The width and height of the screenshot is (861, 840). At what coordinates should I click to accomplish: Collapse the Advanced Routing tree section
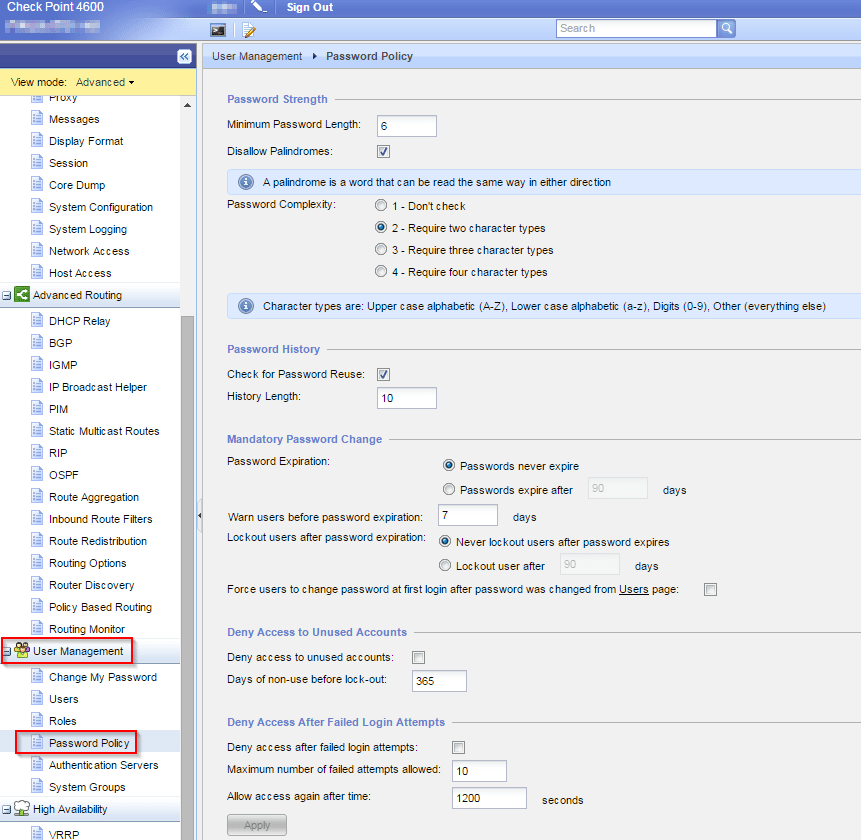[x=7, y=296]
